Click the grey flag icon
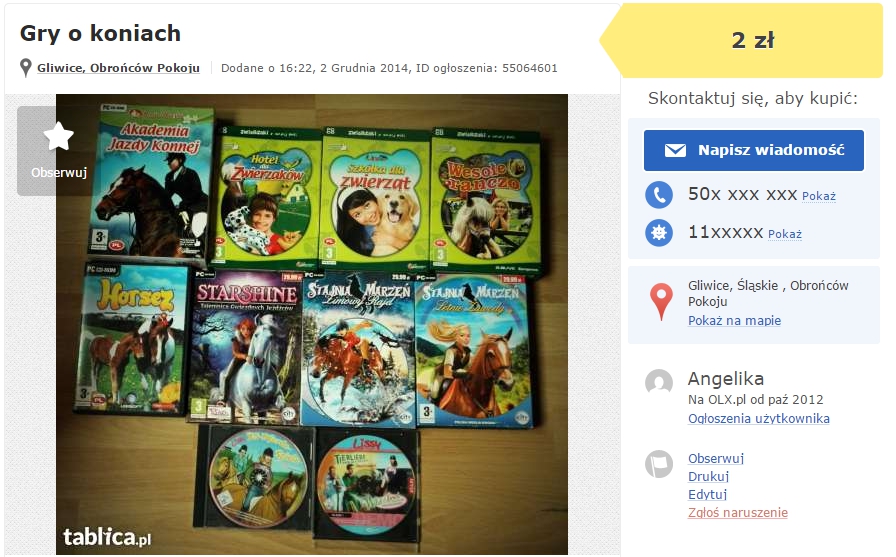896x557 pixels. pos(659,464)
